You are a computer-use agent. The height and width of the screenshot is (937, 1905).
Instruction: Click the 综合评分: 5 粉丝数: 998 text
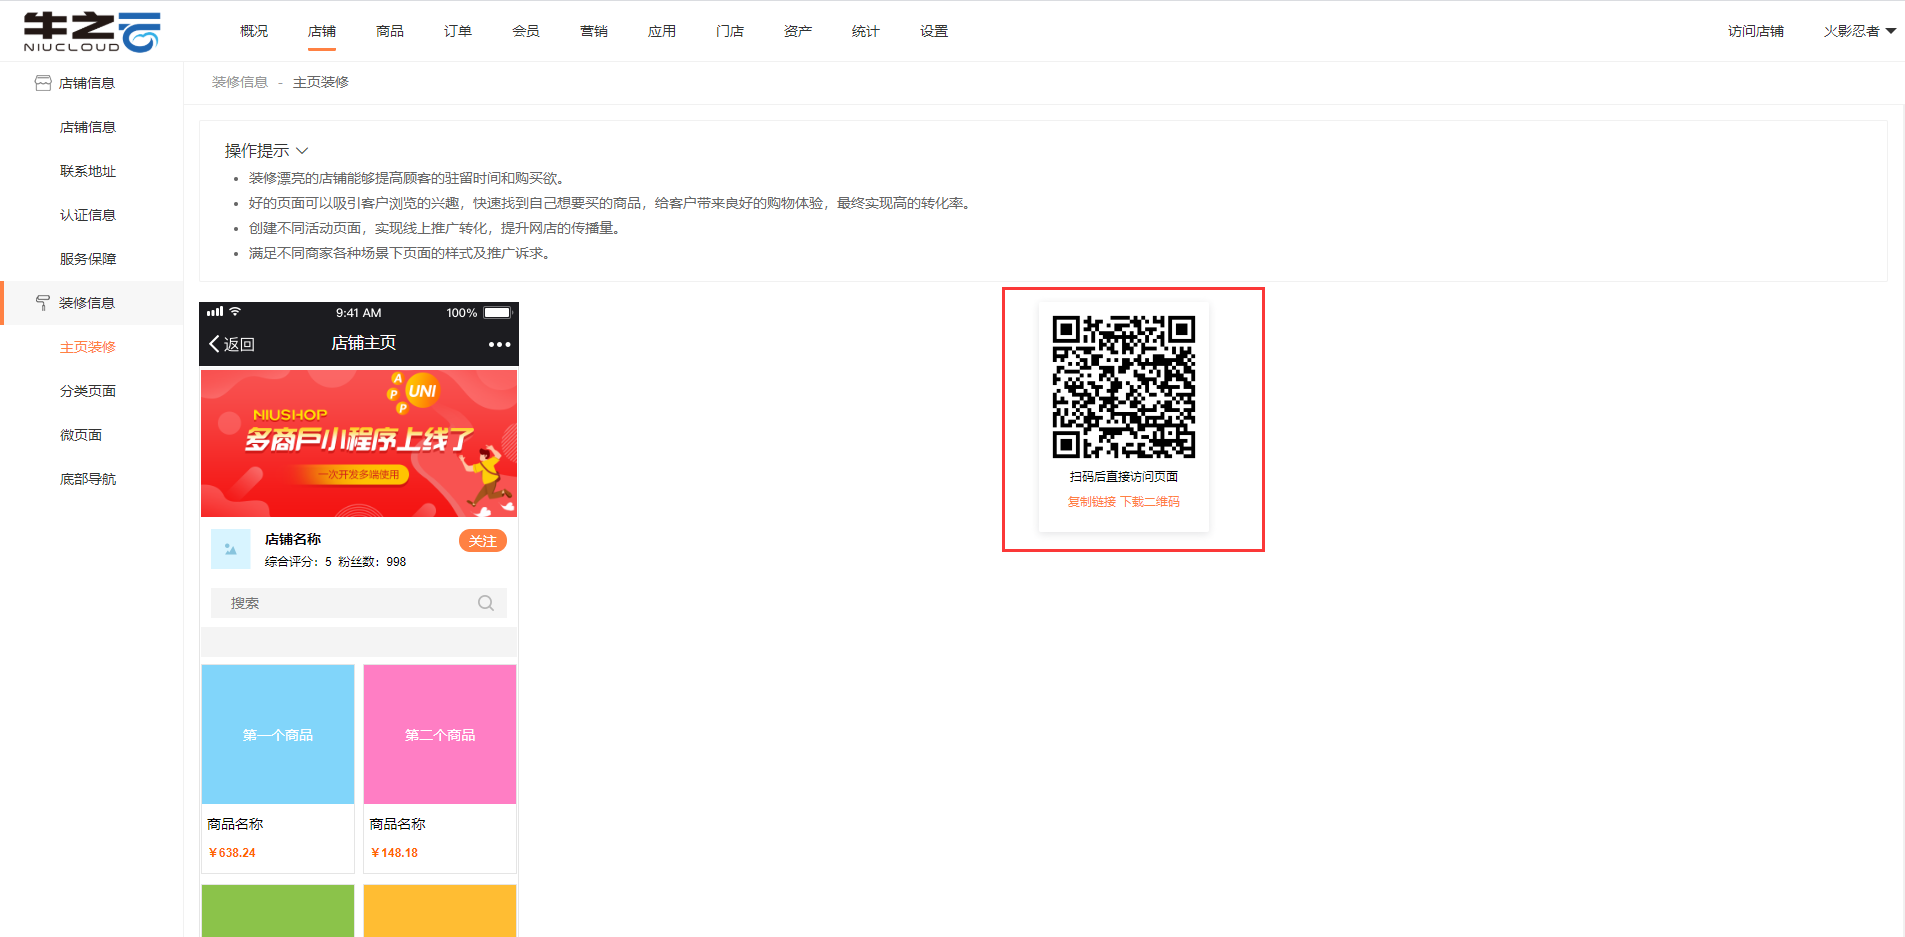click(336, 562)
